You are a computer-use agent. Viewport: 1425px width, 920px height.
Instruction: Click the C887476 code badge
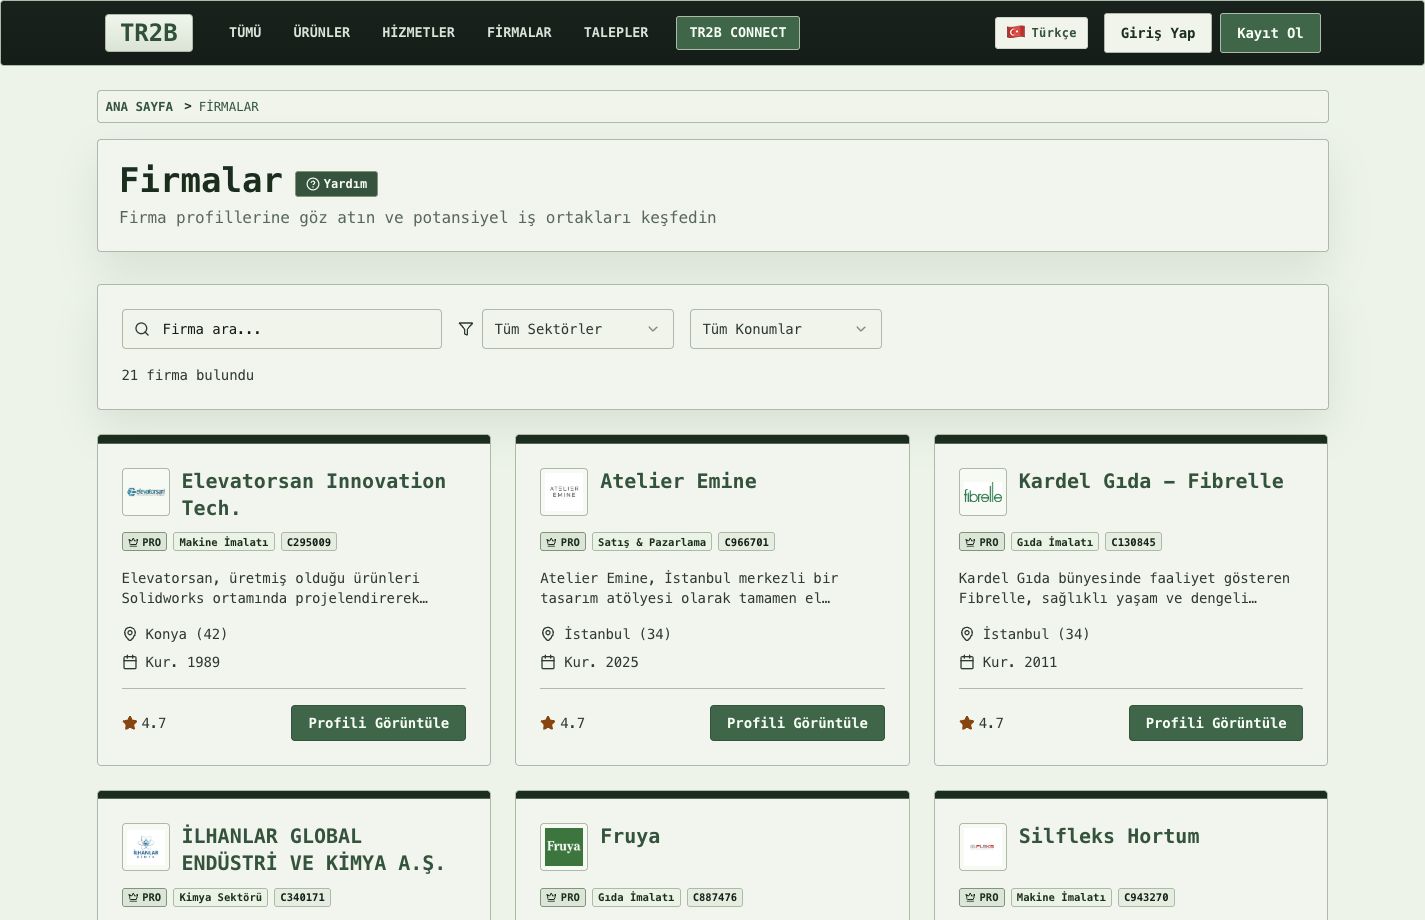[x=715, y=897]
